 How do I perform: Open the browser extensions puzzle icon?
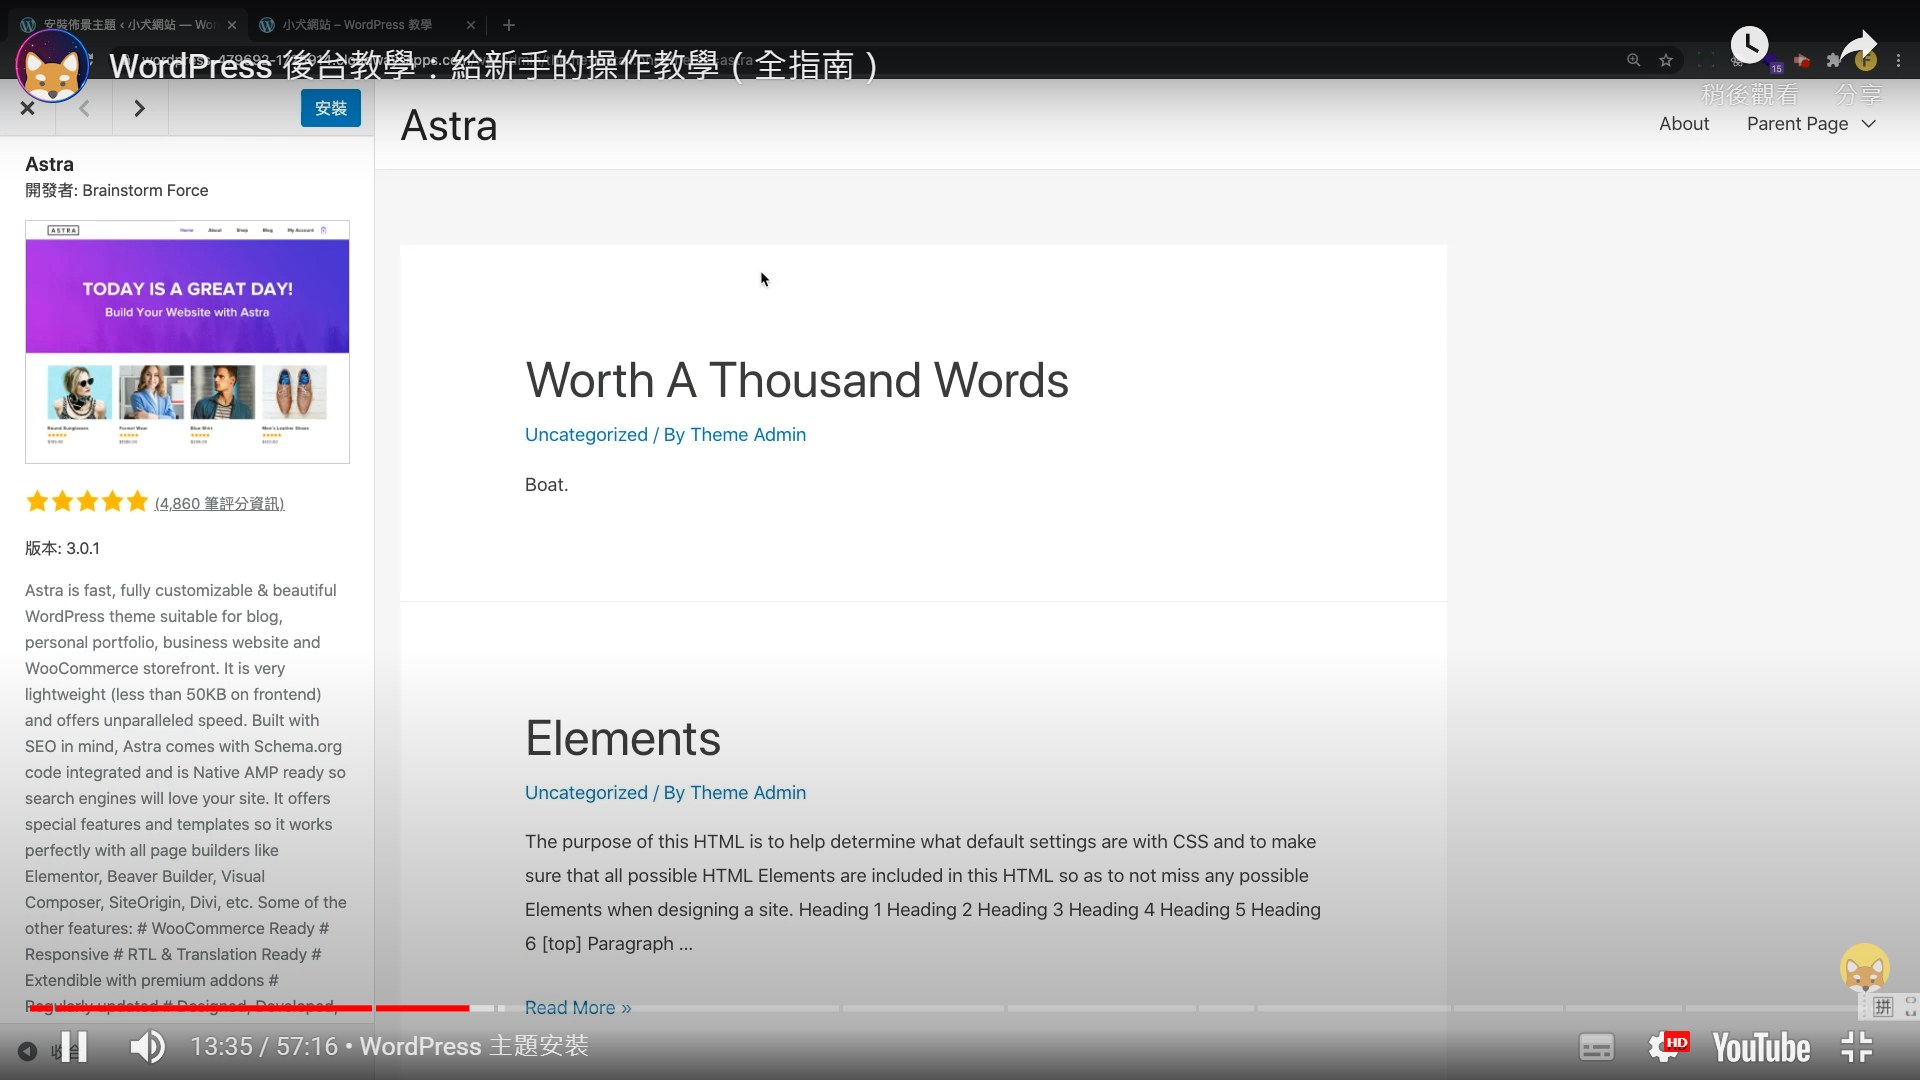[x=1833, y=61]
